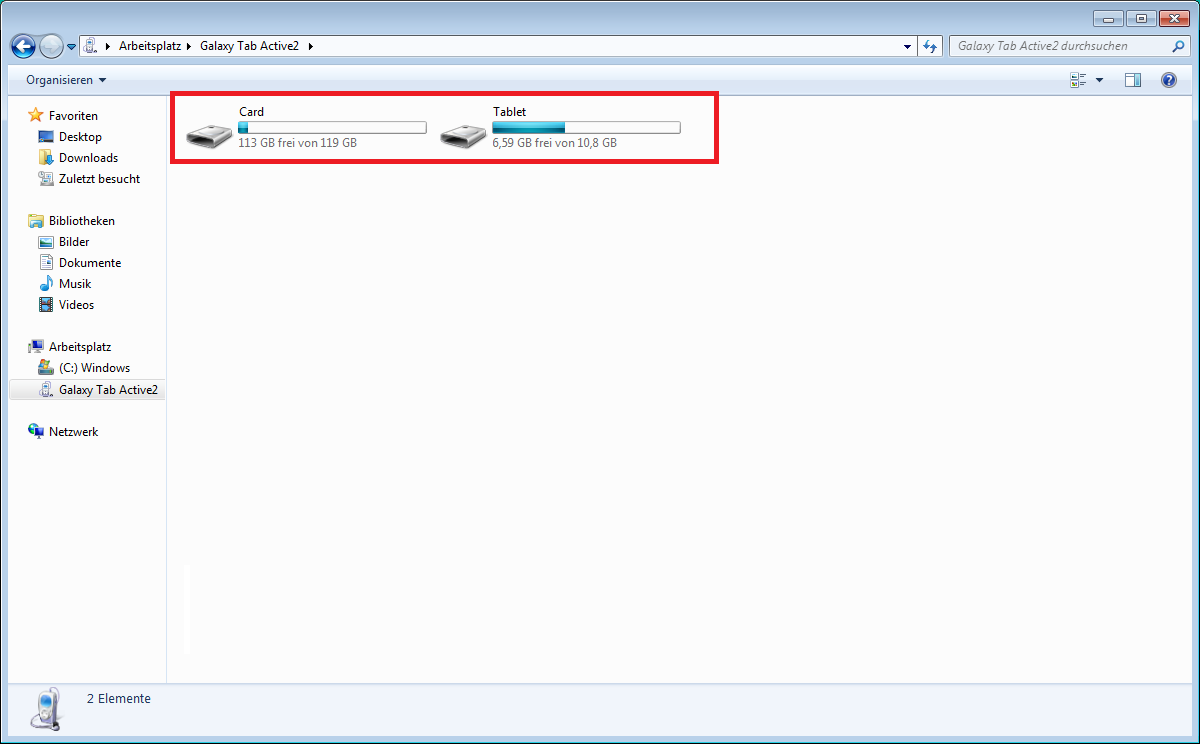Select (C:) Windows drive in sidebar
This screenshot has width=1200, height=744.
click(94, 368)
